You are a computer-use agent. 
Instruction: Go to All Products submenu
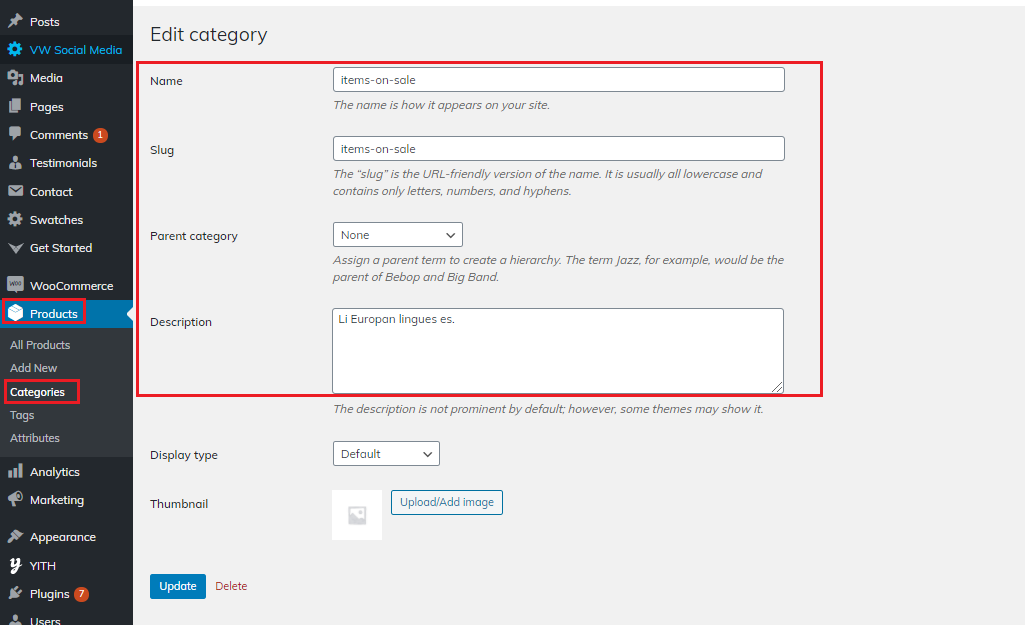click(x=40, y=345)
